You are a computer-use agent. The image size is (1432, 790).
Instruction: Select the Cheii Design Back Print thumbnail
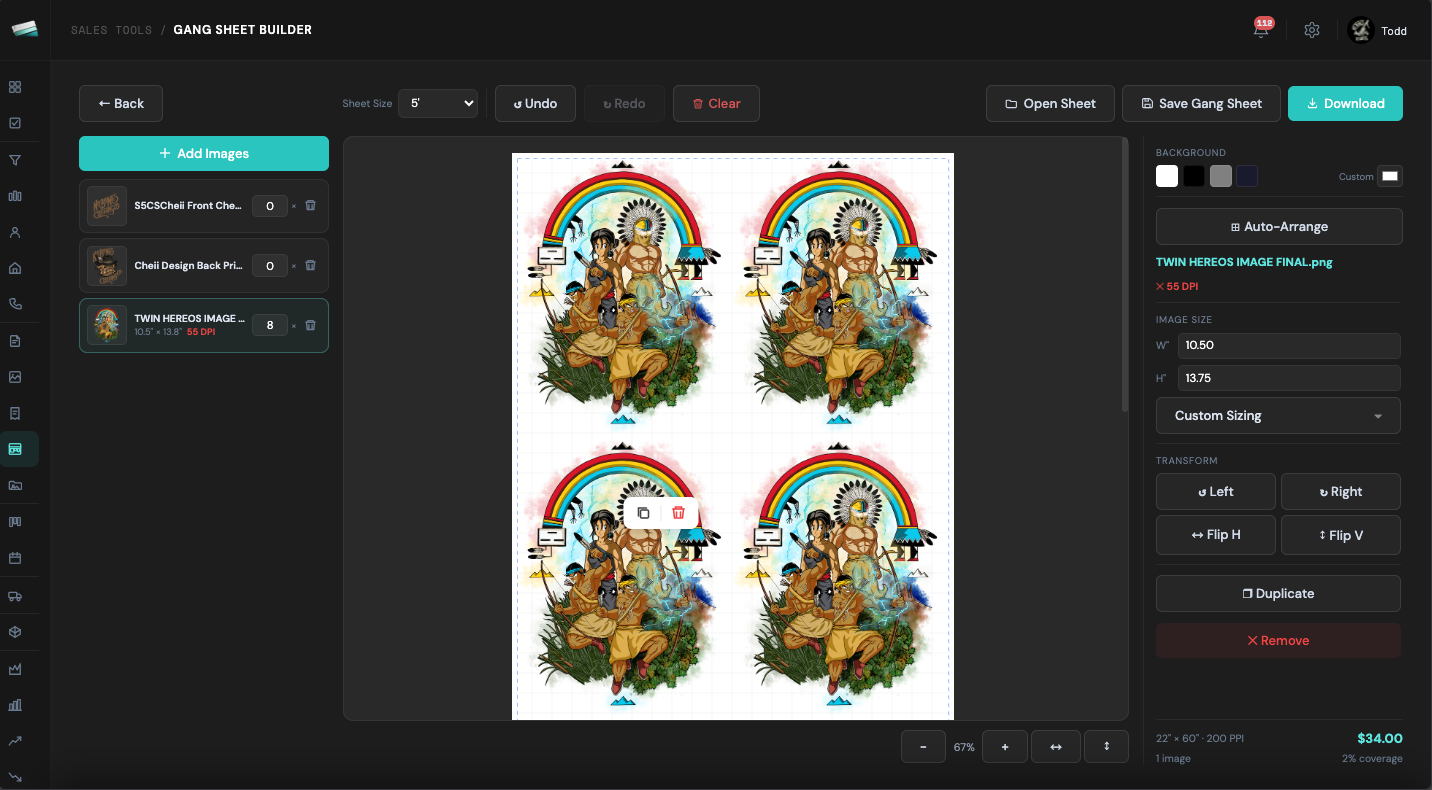point(107,265)
